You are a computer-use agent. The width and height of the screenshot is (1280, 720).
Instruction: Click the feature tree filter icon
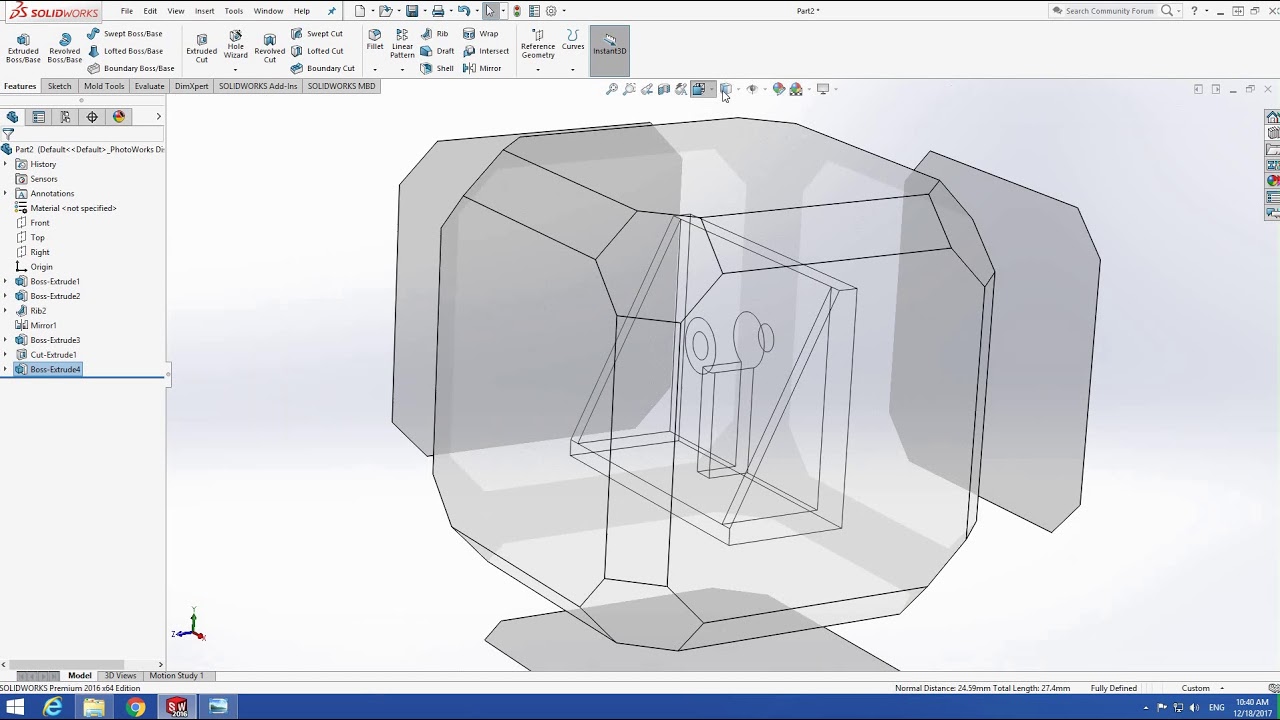click(8, 134)
